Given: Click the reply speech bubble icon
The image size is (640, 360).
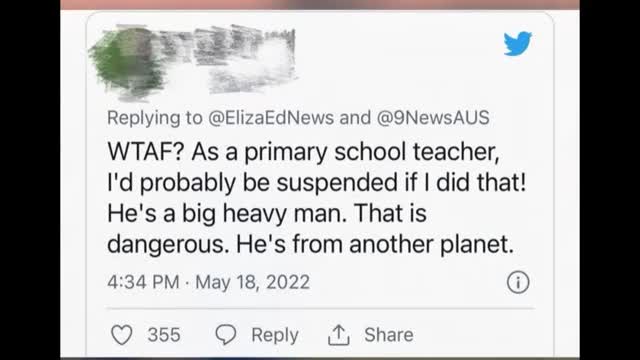Looking at the screenshot, I should pyautogui.click(x=226, y=335).
